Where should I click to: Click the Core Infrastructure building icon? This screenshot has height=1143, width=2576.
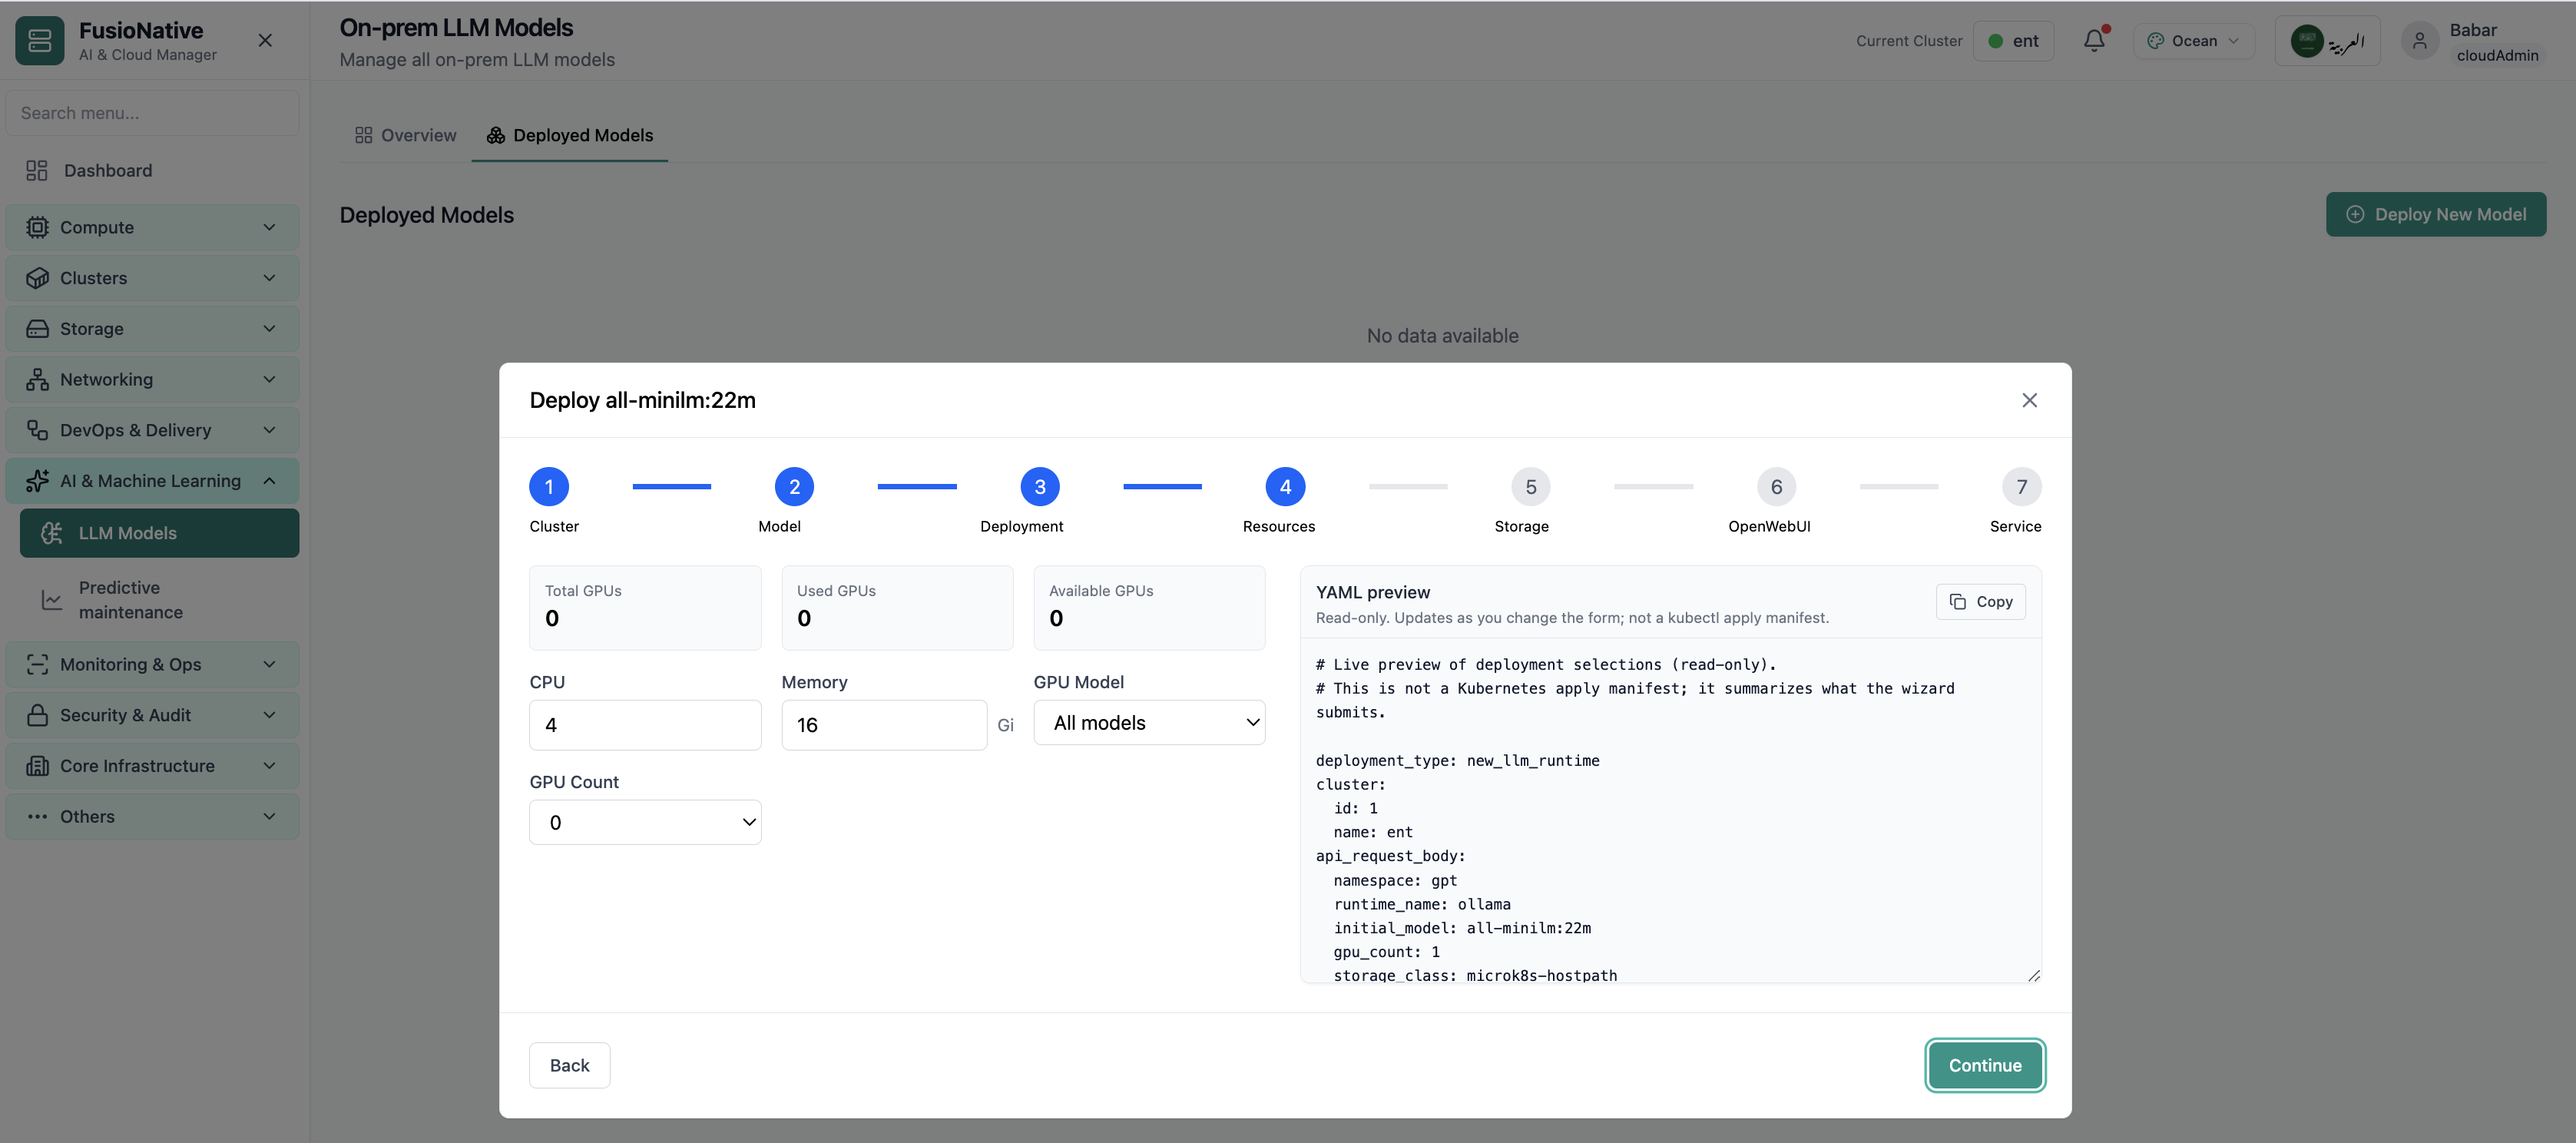tap(37, 766)
